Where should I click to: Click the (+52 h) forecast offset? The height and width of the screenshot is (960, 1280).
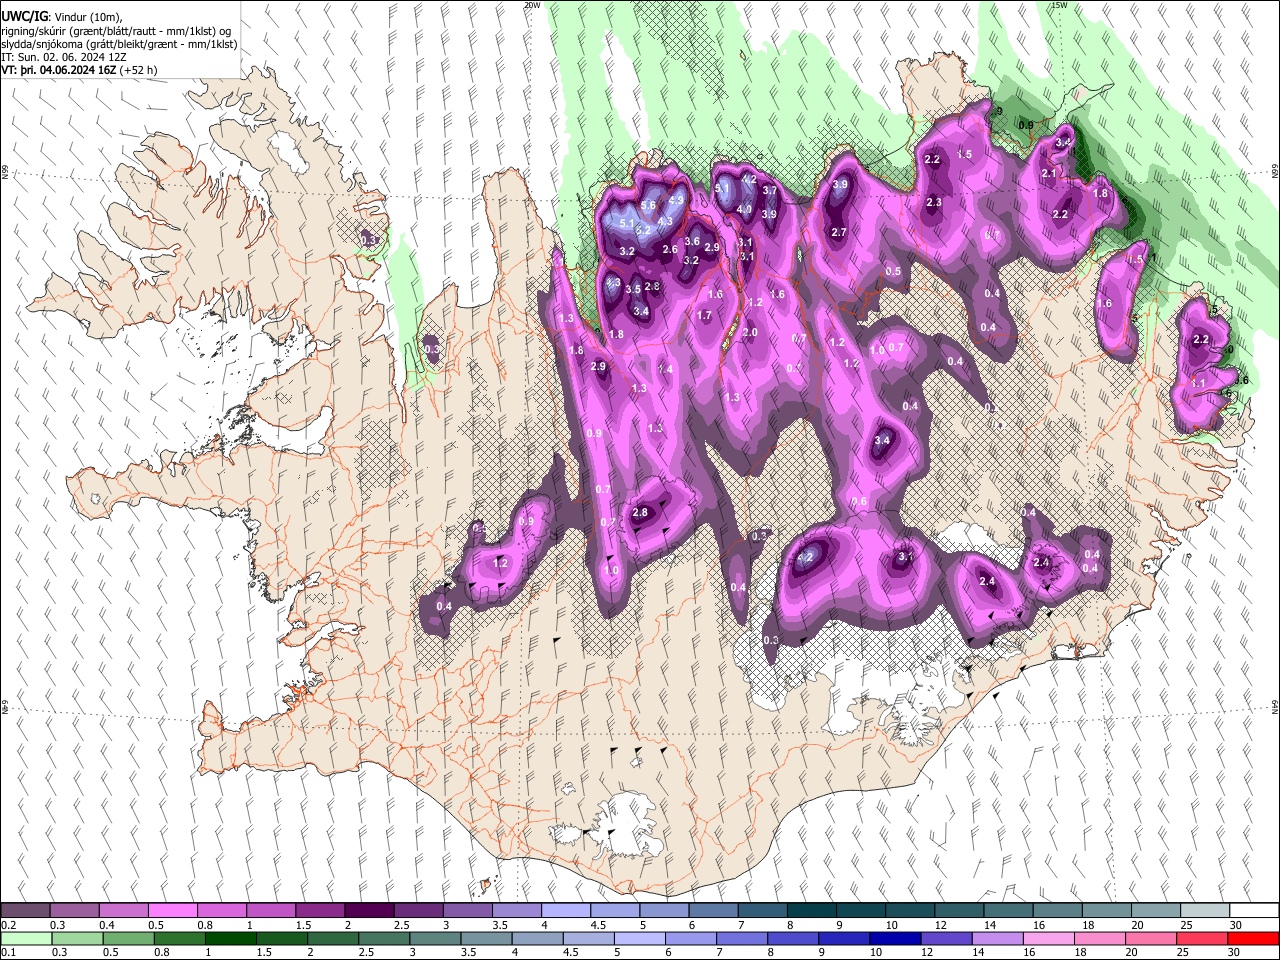(139, 70)
